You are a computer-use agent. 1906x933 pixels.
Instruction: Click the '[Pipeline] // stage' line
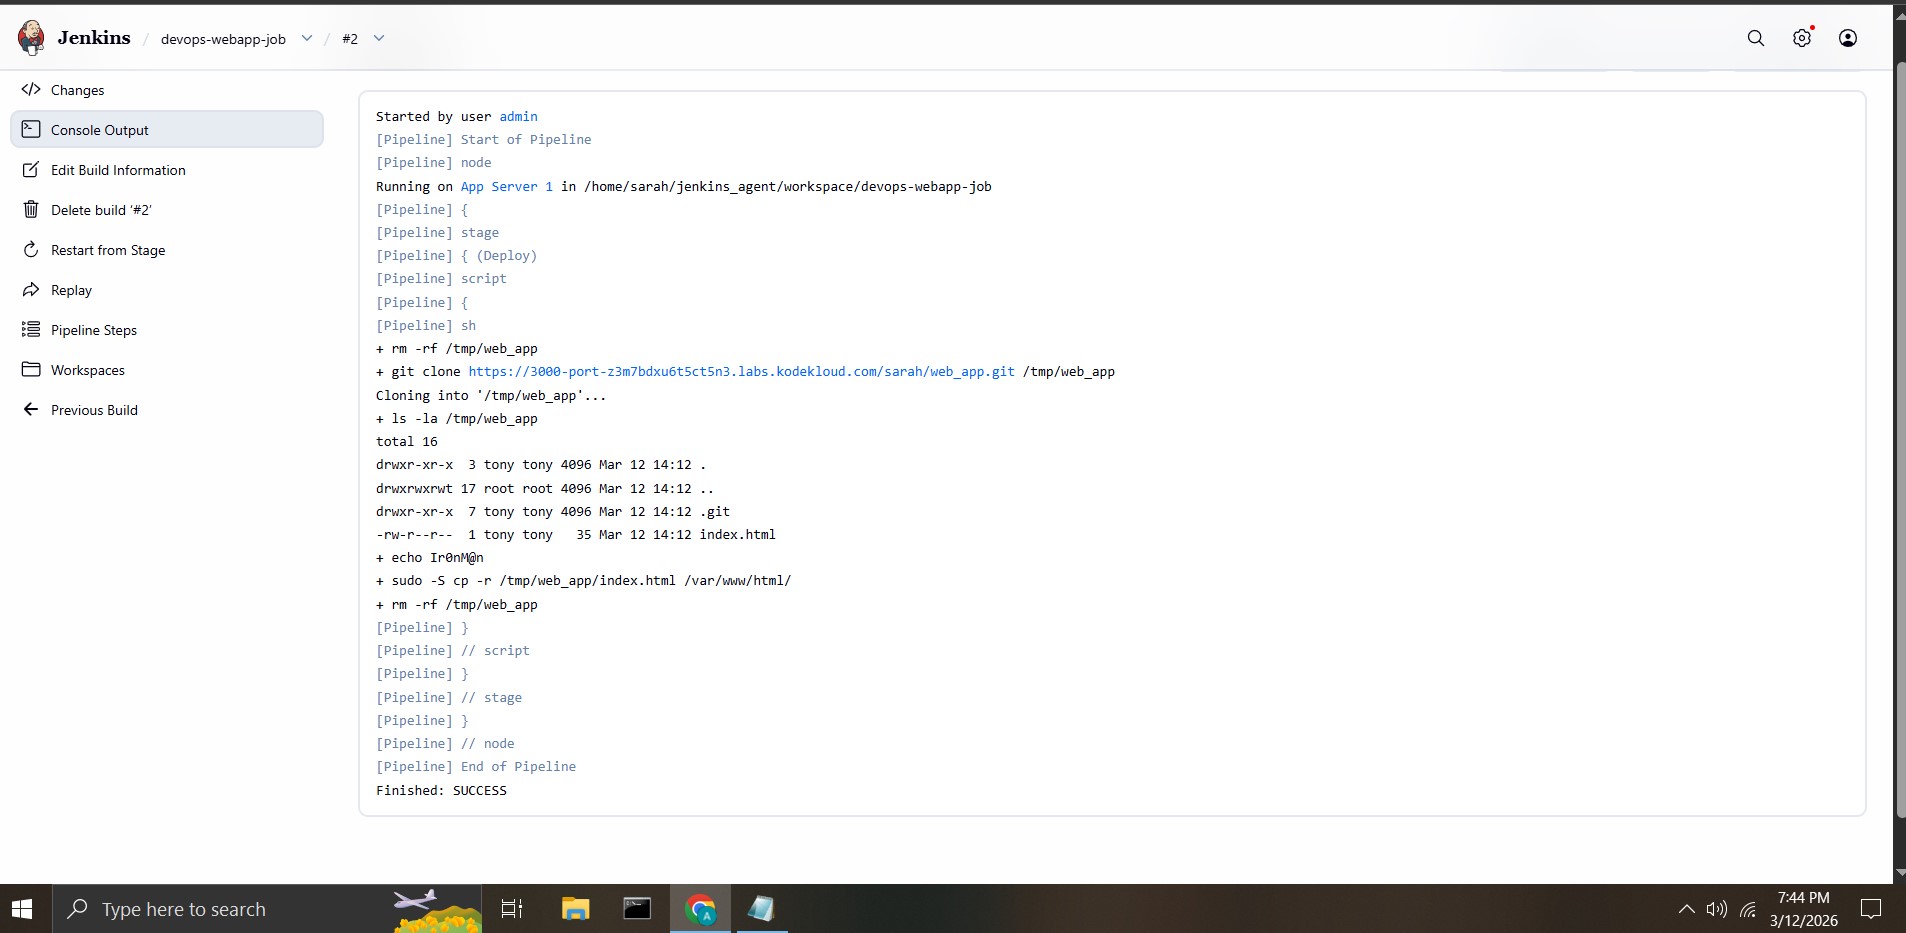point(449,697)
